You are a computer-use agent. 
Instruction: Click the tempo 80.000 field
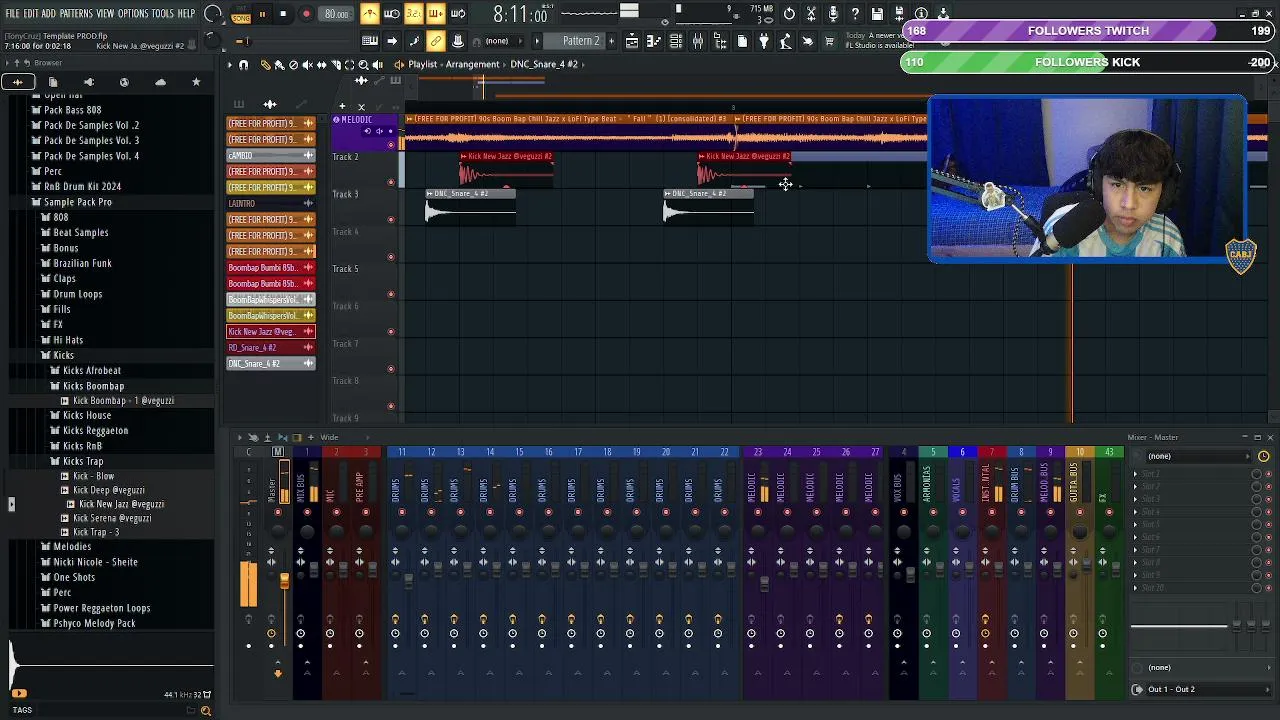[x=337, y=14]
